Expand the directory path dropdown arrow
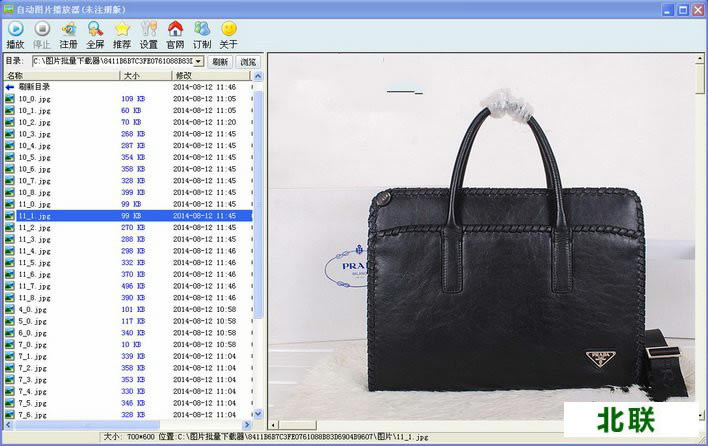The height and width of the screenshot is (446, 708). click(x=198, y=62)
